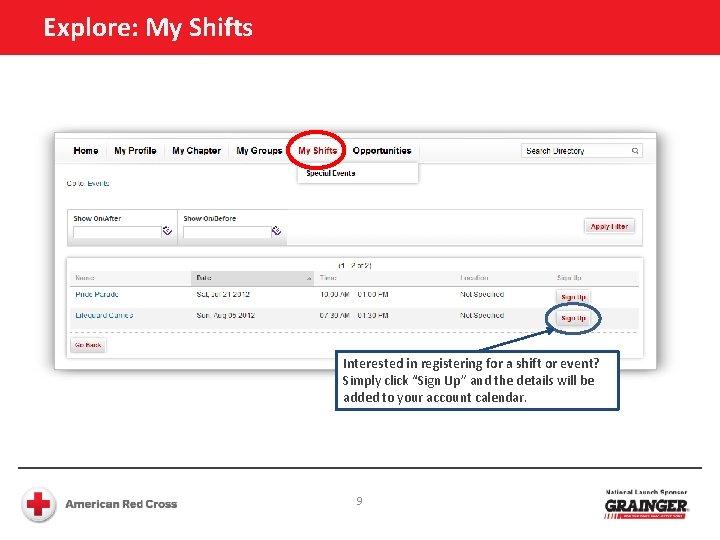Open the Lifeguard Games event link
This screenshot has width=720, height=540.
pyautogui.click(x=104, y=315)
